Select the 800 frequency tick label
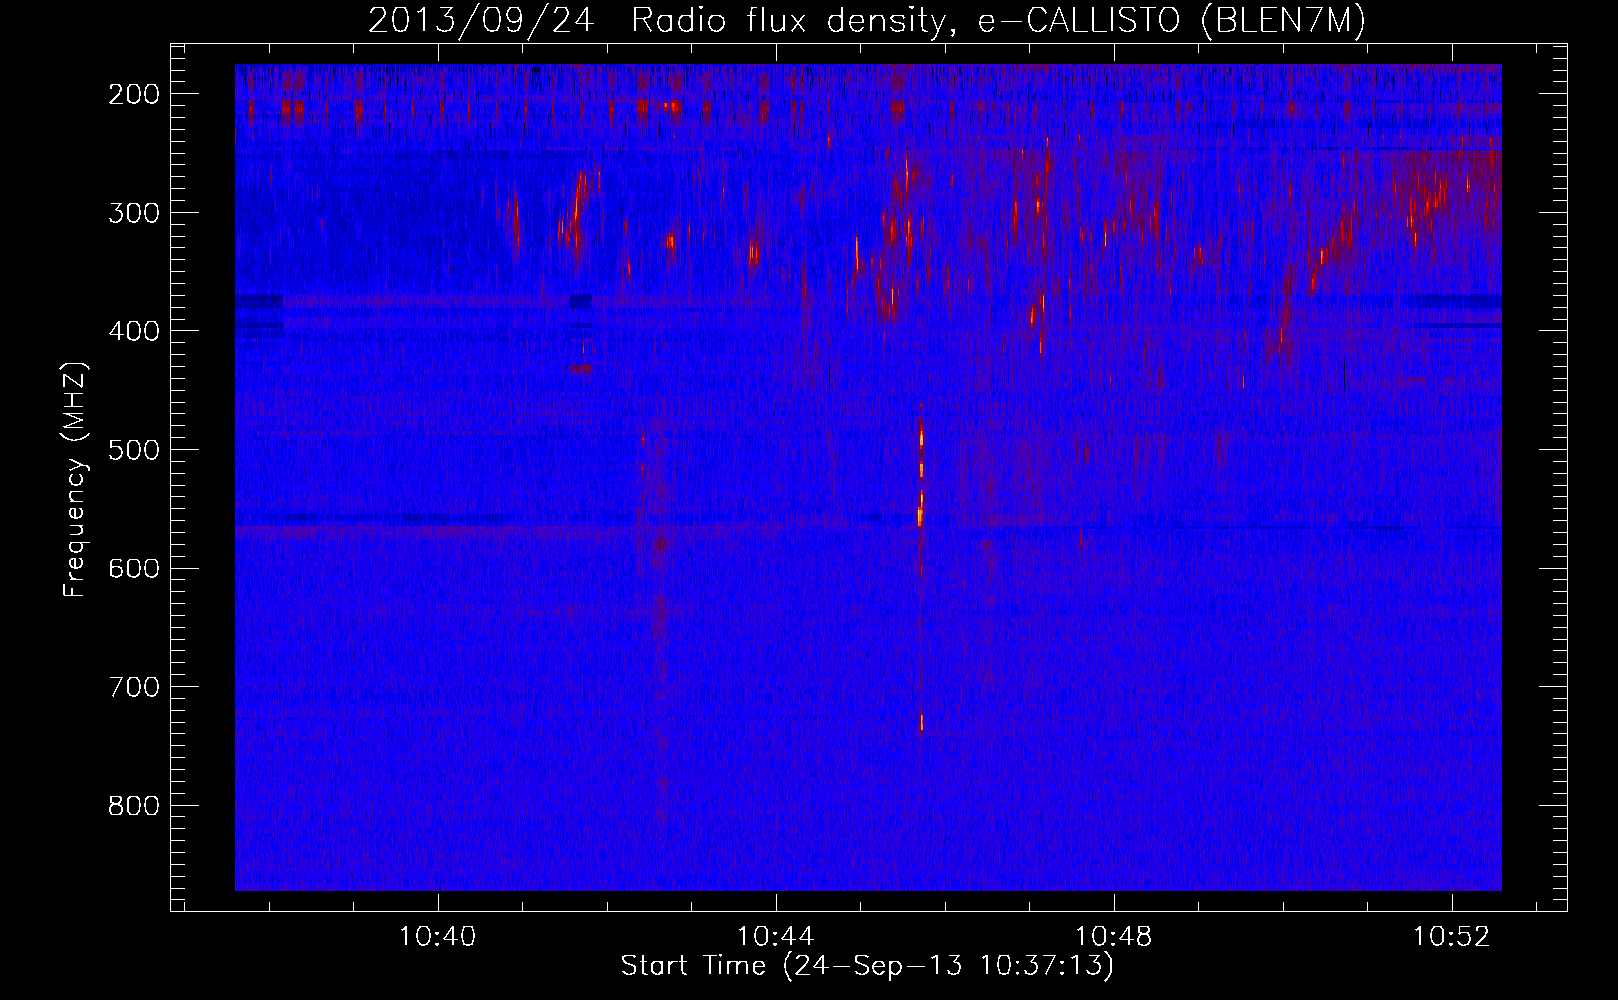 pos(133,806)
